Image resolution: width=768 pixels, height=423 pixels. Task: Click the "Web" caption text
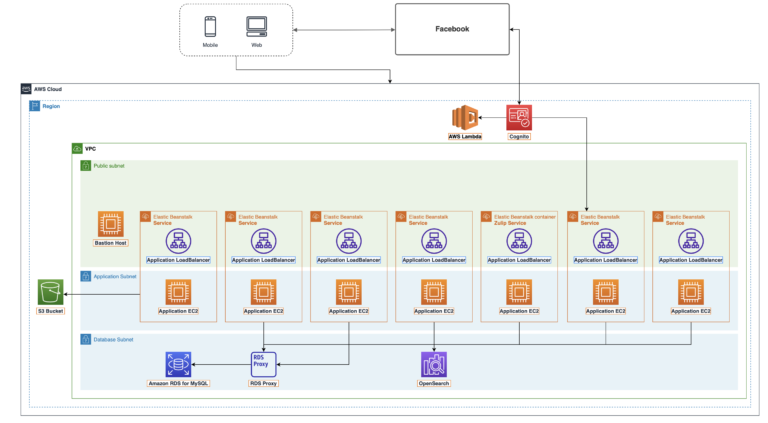point(257,45)
